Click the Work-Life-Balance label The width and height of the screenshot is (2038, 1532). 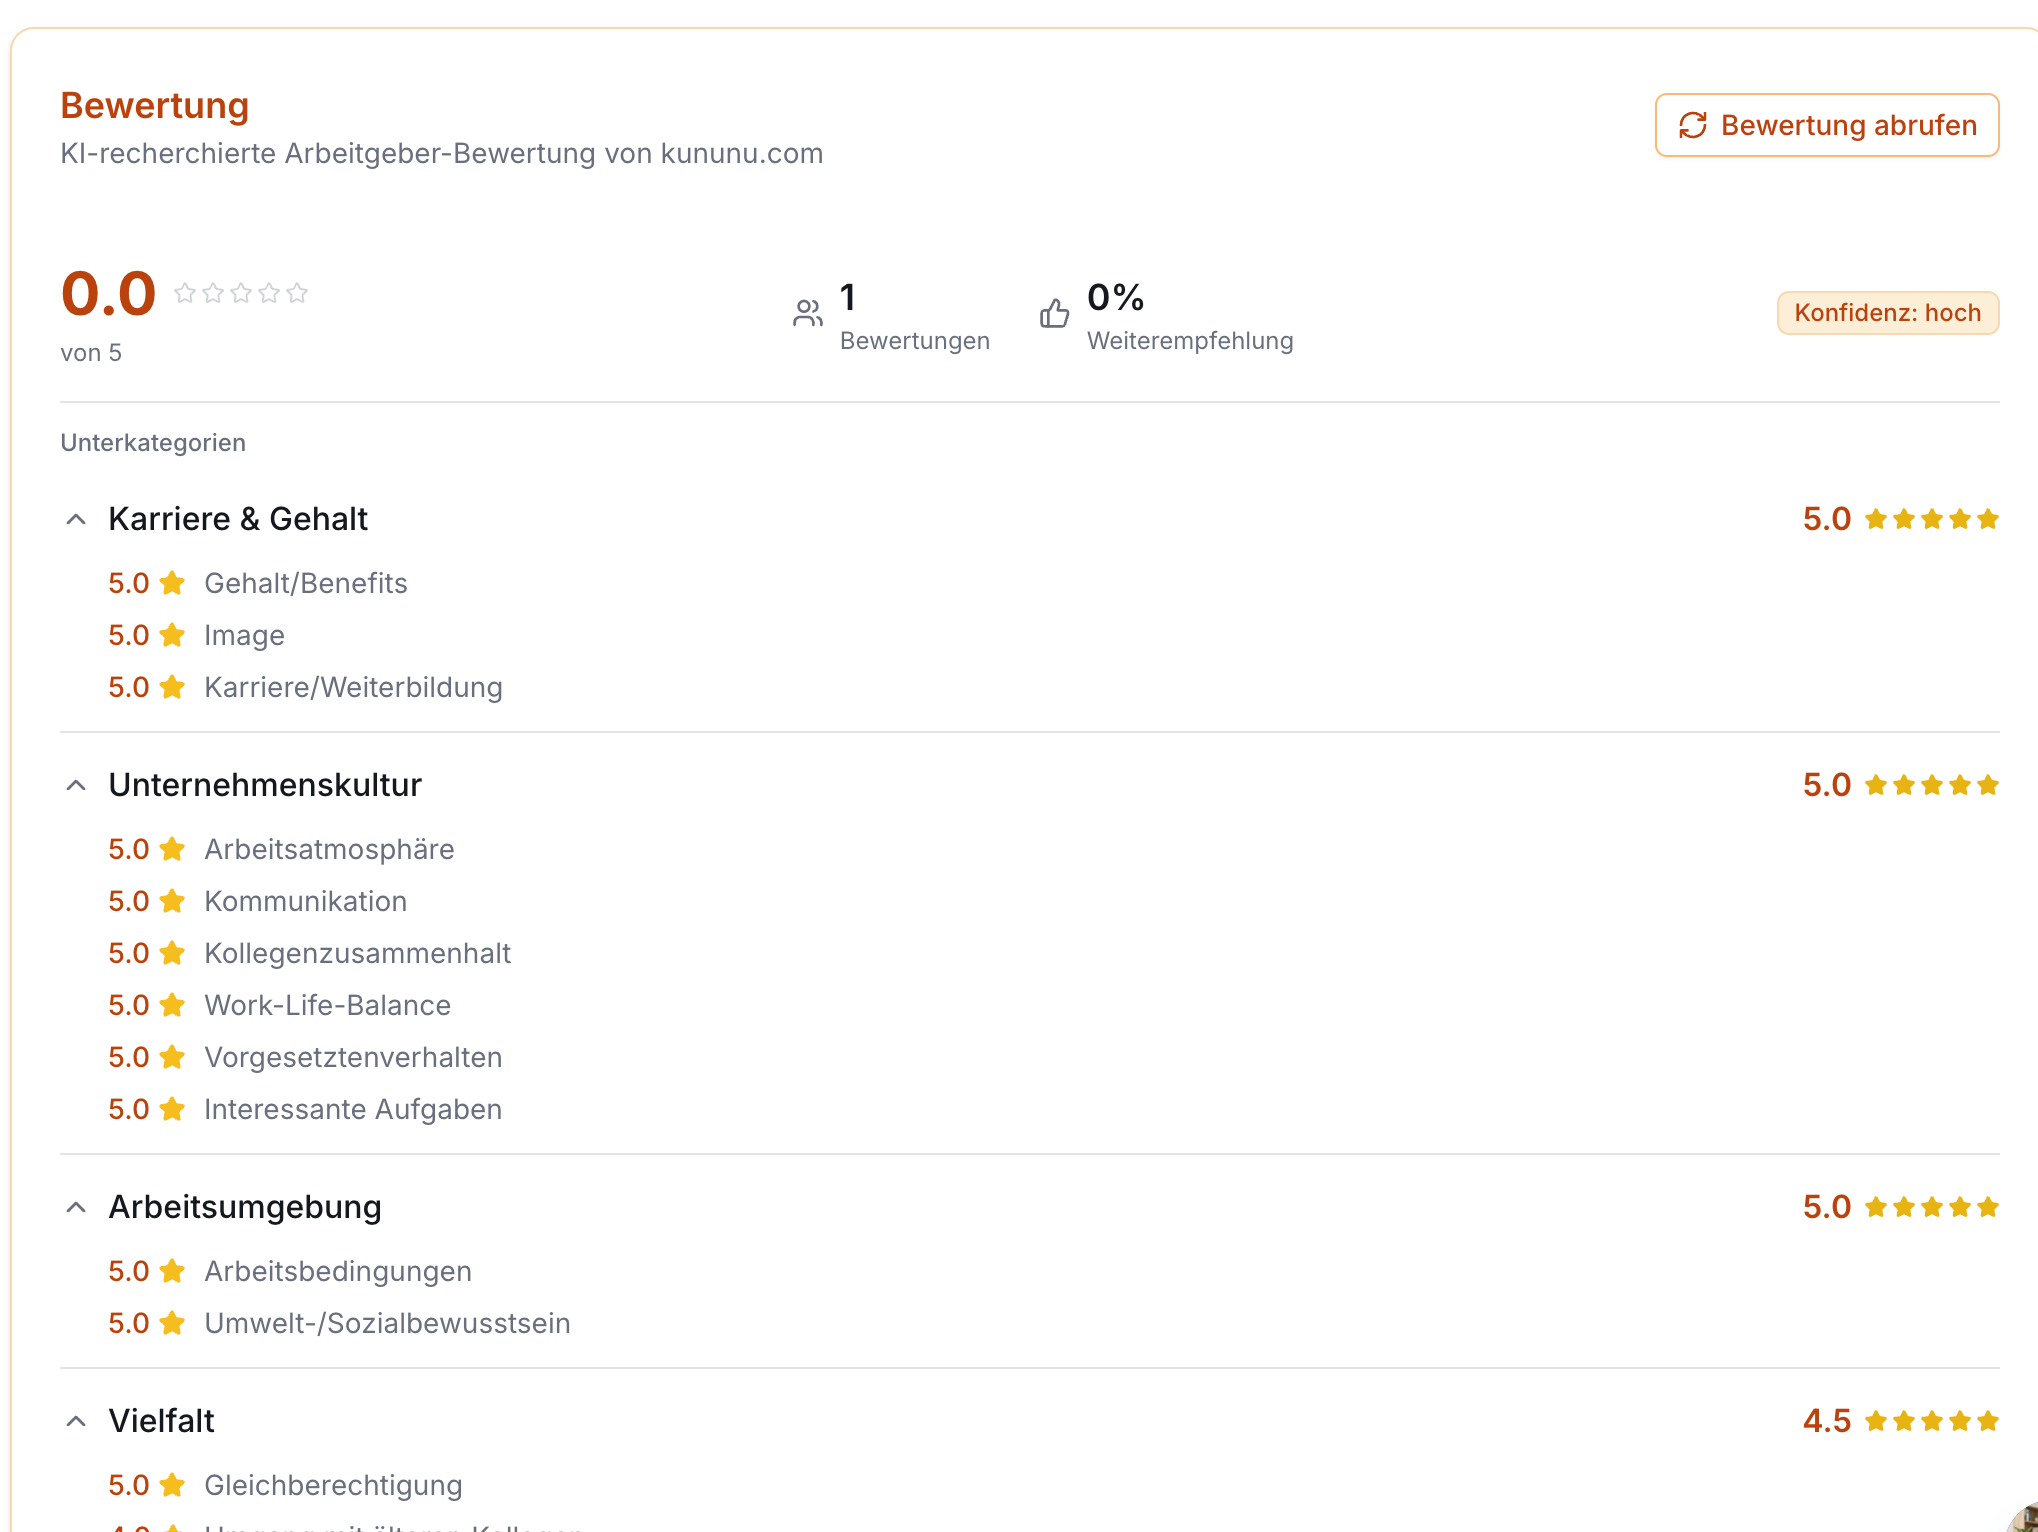[328, 1005]
